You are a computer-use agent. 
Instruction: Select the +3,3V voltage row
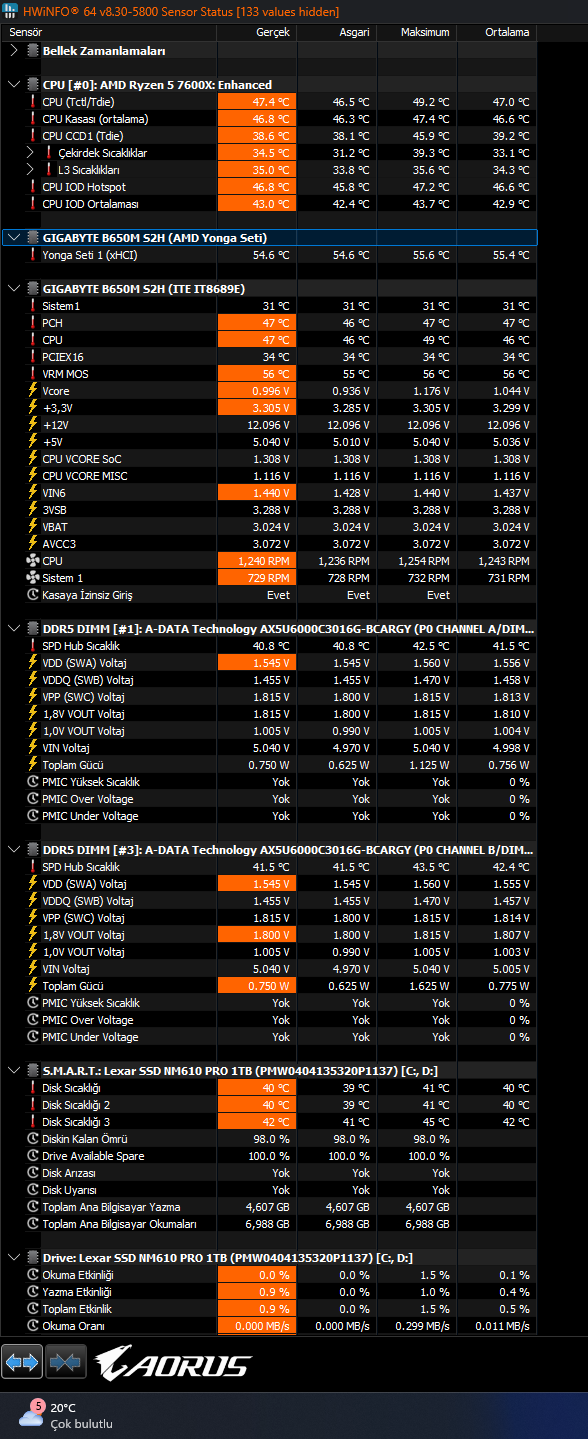(270, 408)
